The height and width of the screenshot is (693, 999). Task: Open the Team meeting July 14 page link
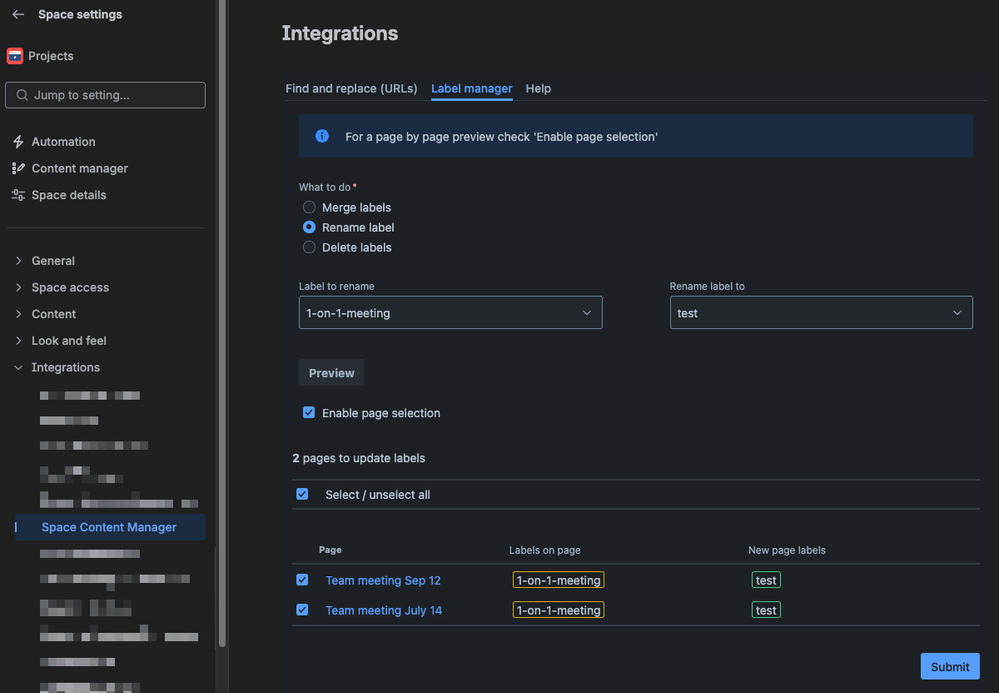pos(383,610)
